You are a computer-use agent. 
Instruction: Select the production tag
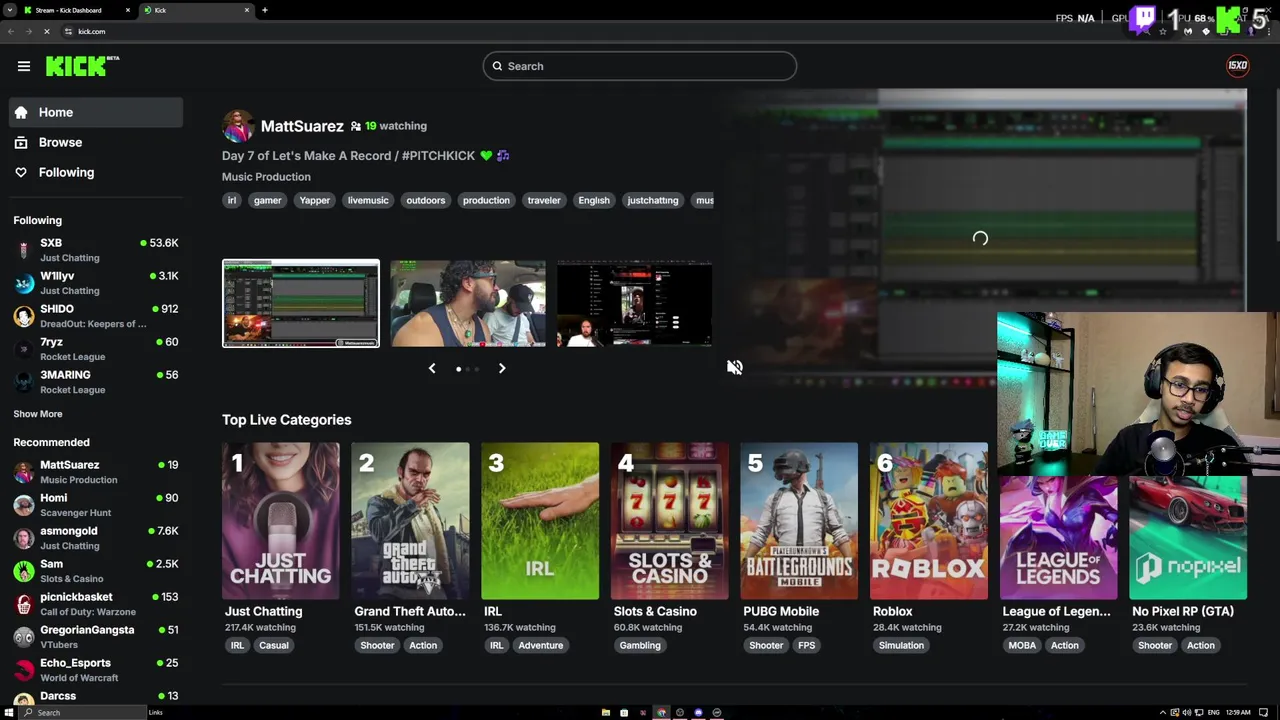click(486, 200)
